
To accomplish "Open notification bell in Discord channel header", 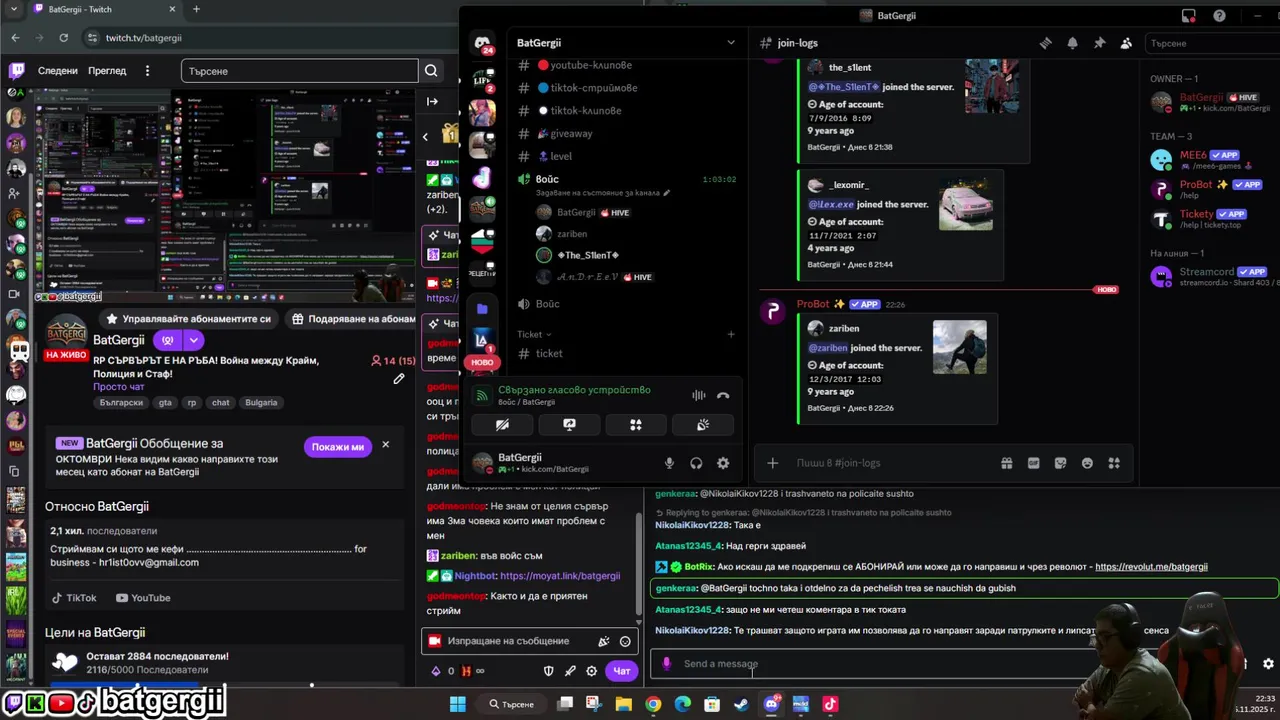I will click(x=1072, y=43).
